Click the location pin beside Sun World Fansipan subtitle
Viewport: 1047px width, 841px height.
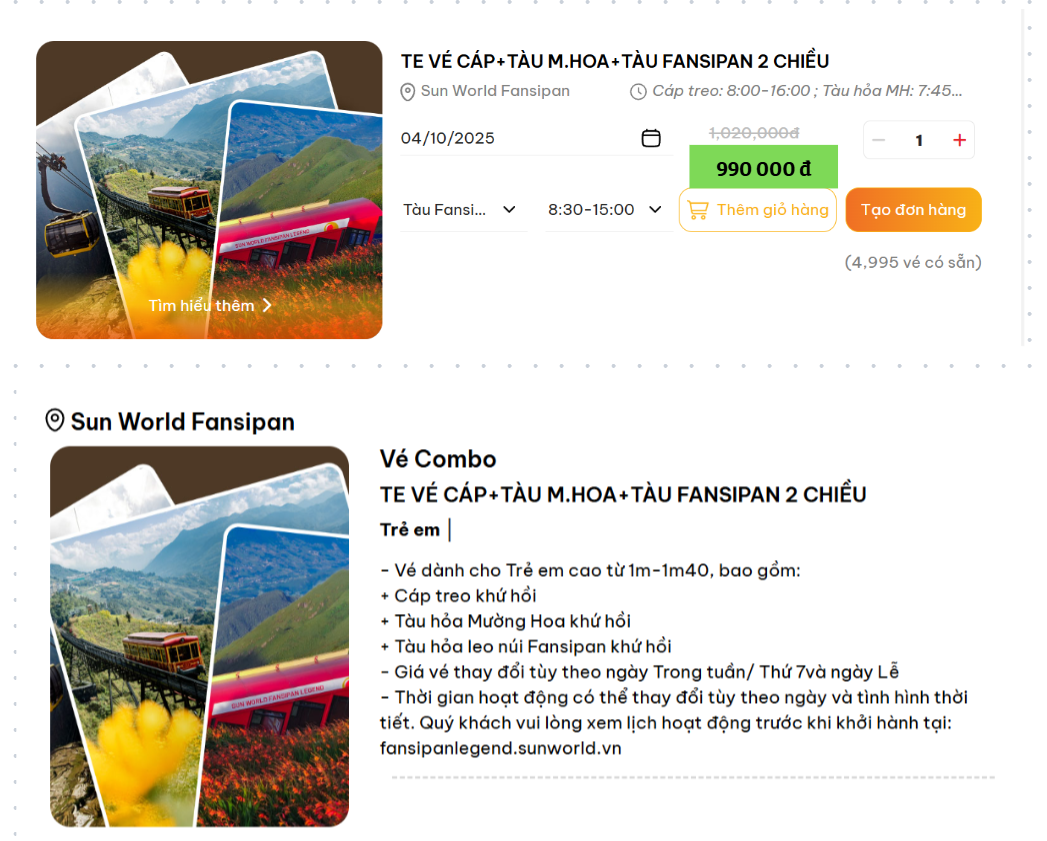click(x=407, y=92)
